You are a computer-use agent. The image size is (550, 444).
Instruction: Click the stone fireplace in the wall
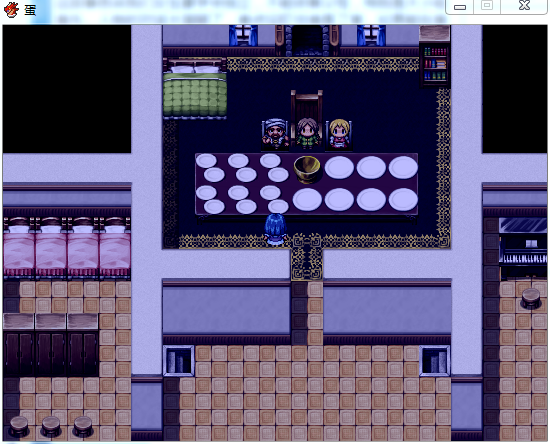307,41
